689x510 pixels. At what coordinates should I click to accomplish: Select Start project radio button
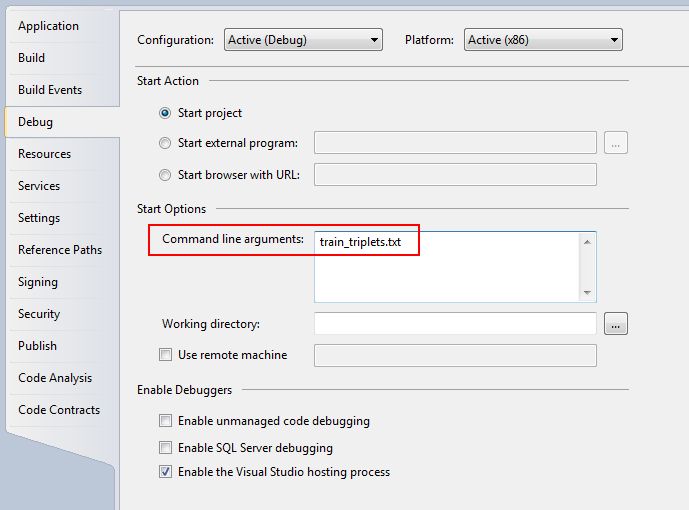tap(165, 113)
